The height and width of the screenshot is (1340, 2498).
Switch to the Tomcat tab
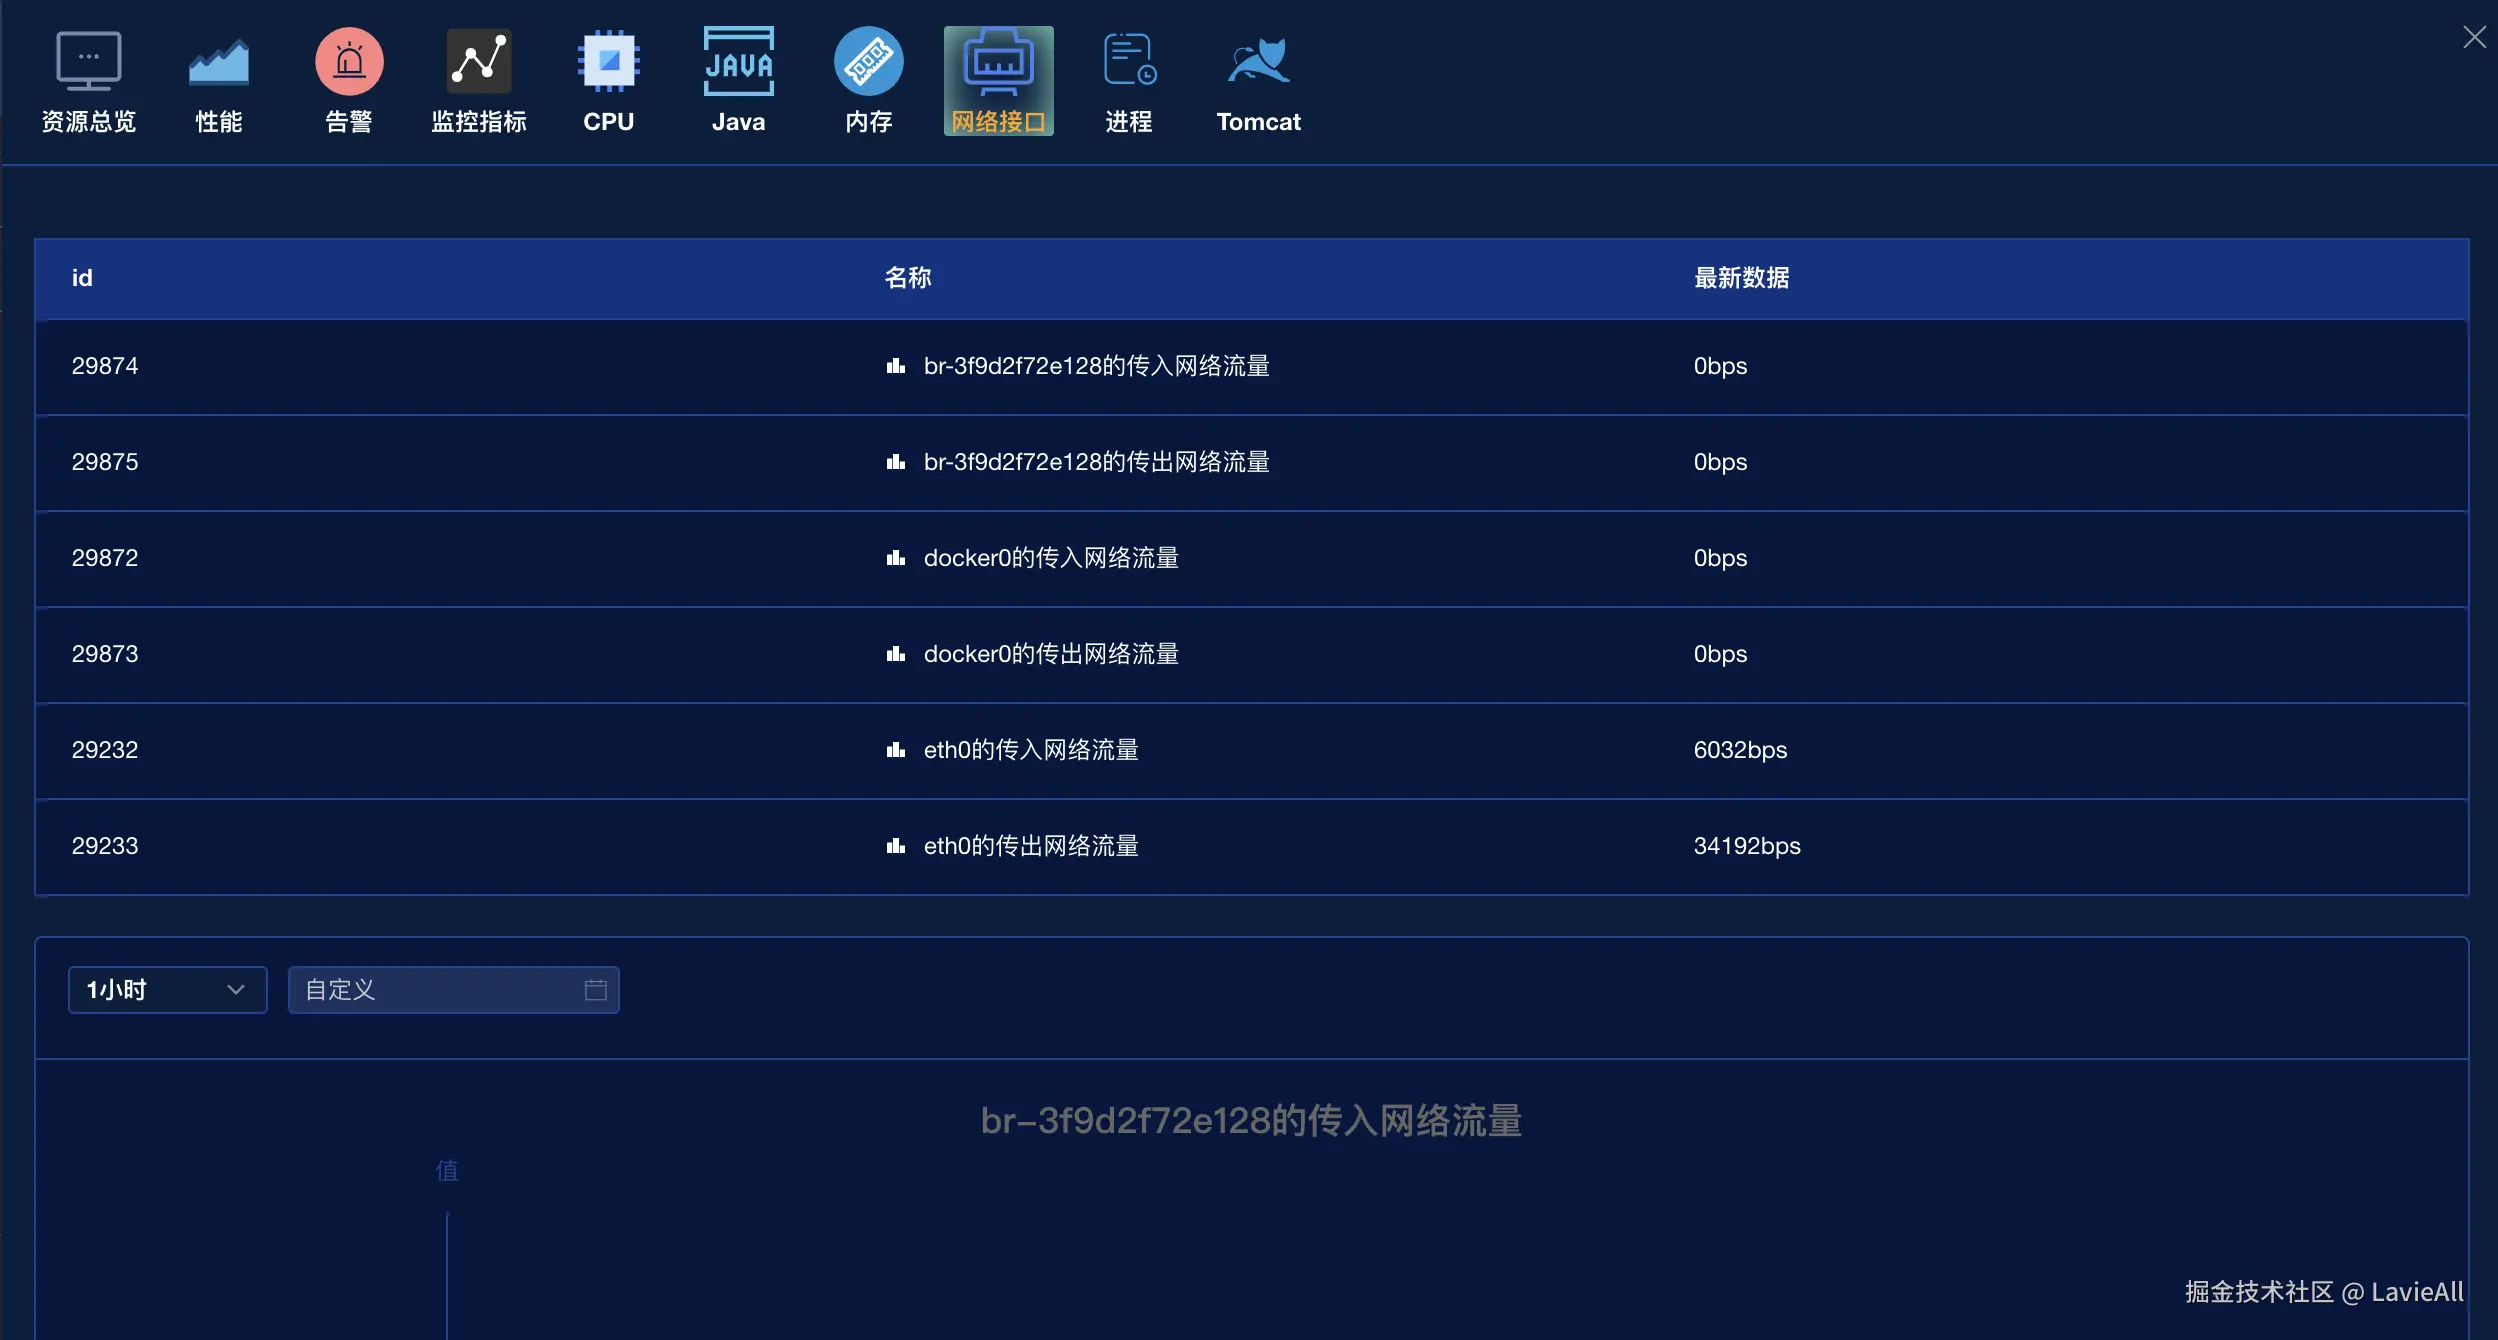[1258, 80]
